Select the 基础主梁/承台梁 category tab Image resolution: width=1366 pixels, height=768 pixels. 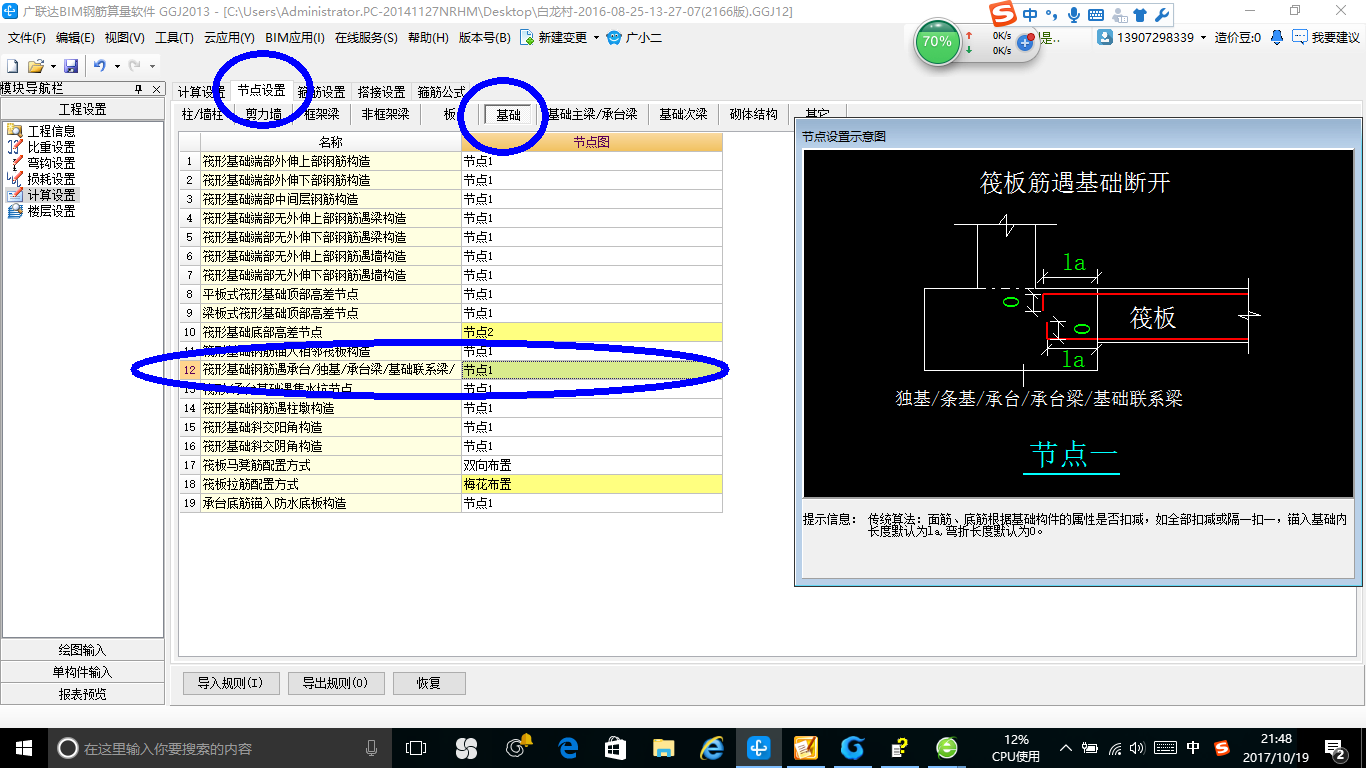[592, 114]
